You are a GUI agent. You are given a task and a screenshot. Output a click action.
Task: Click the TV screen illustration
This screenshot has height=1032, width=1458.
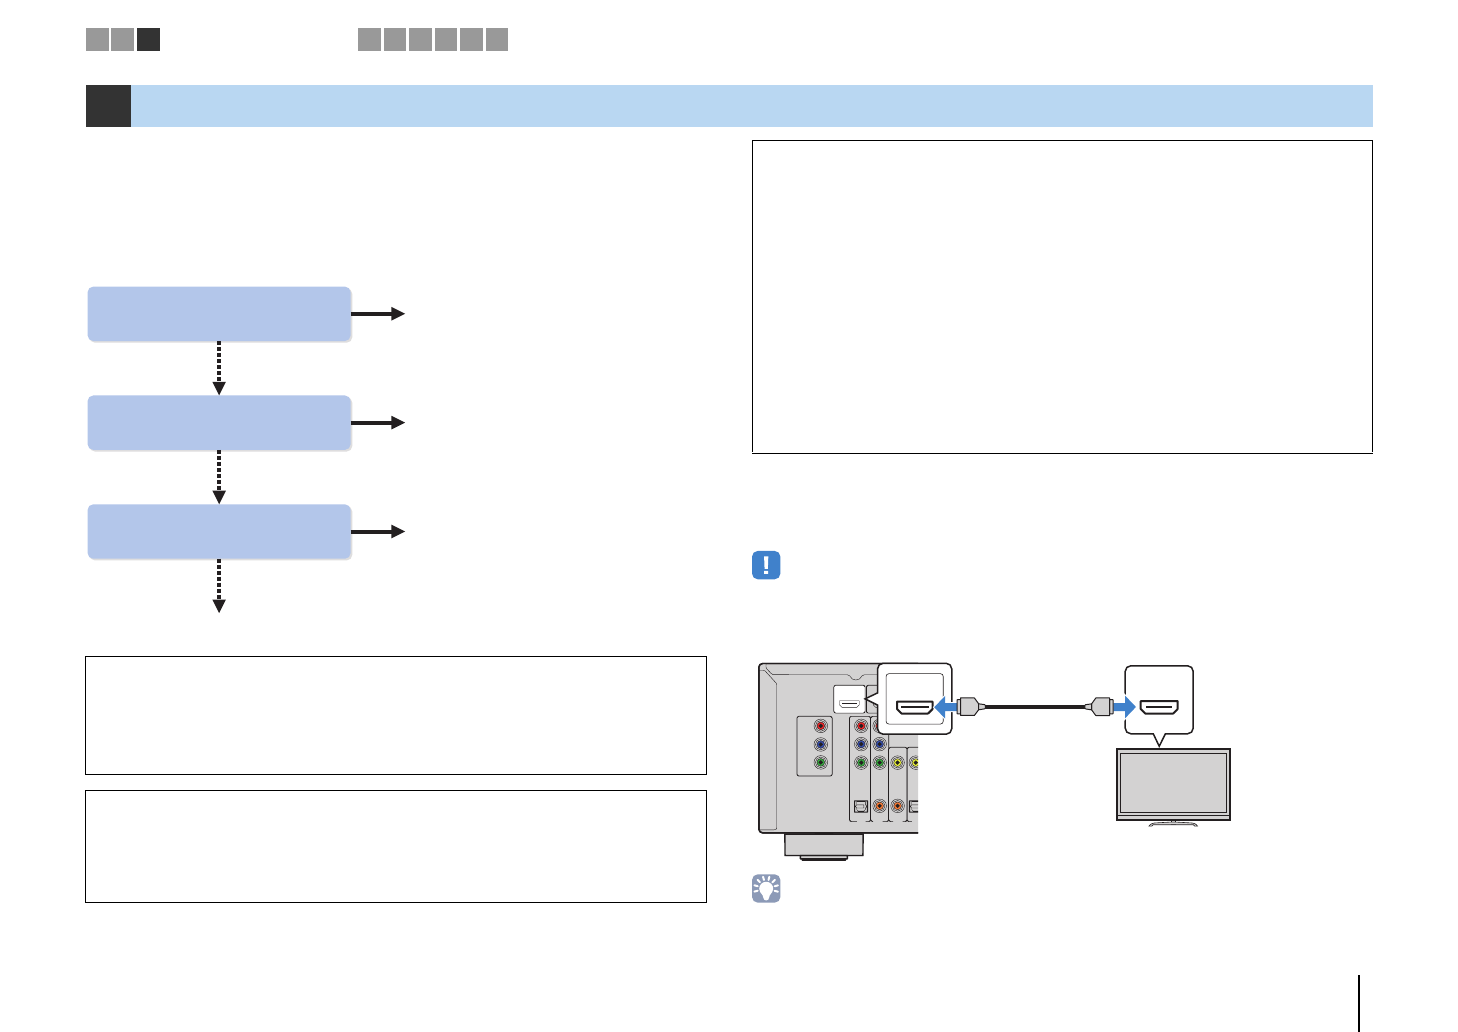point(1173,783)
